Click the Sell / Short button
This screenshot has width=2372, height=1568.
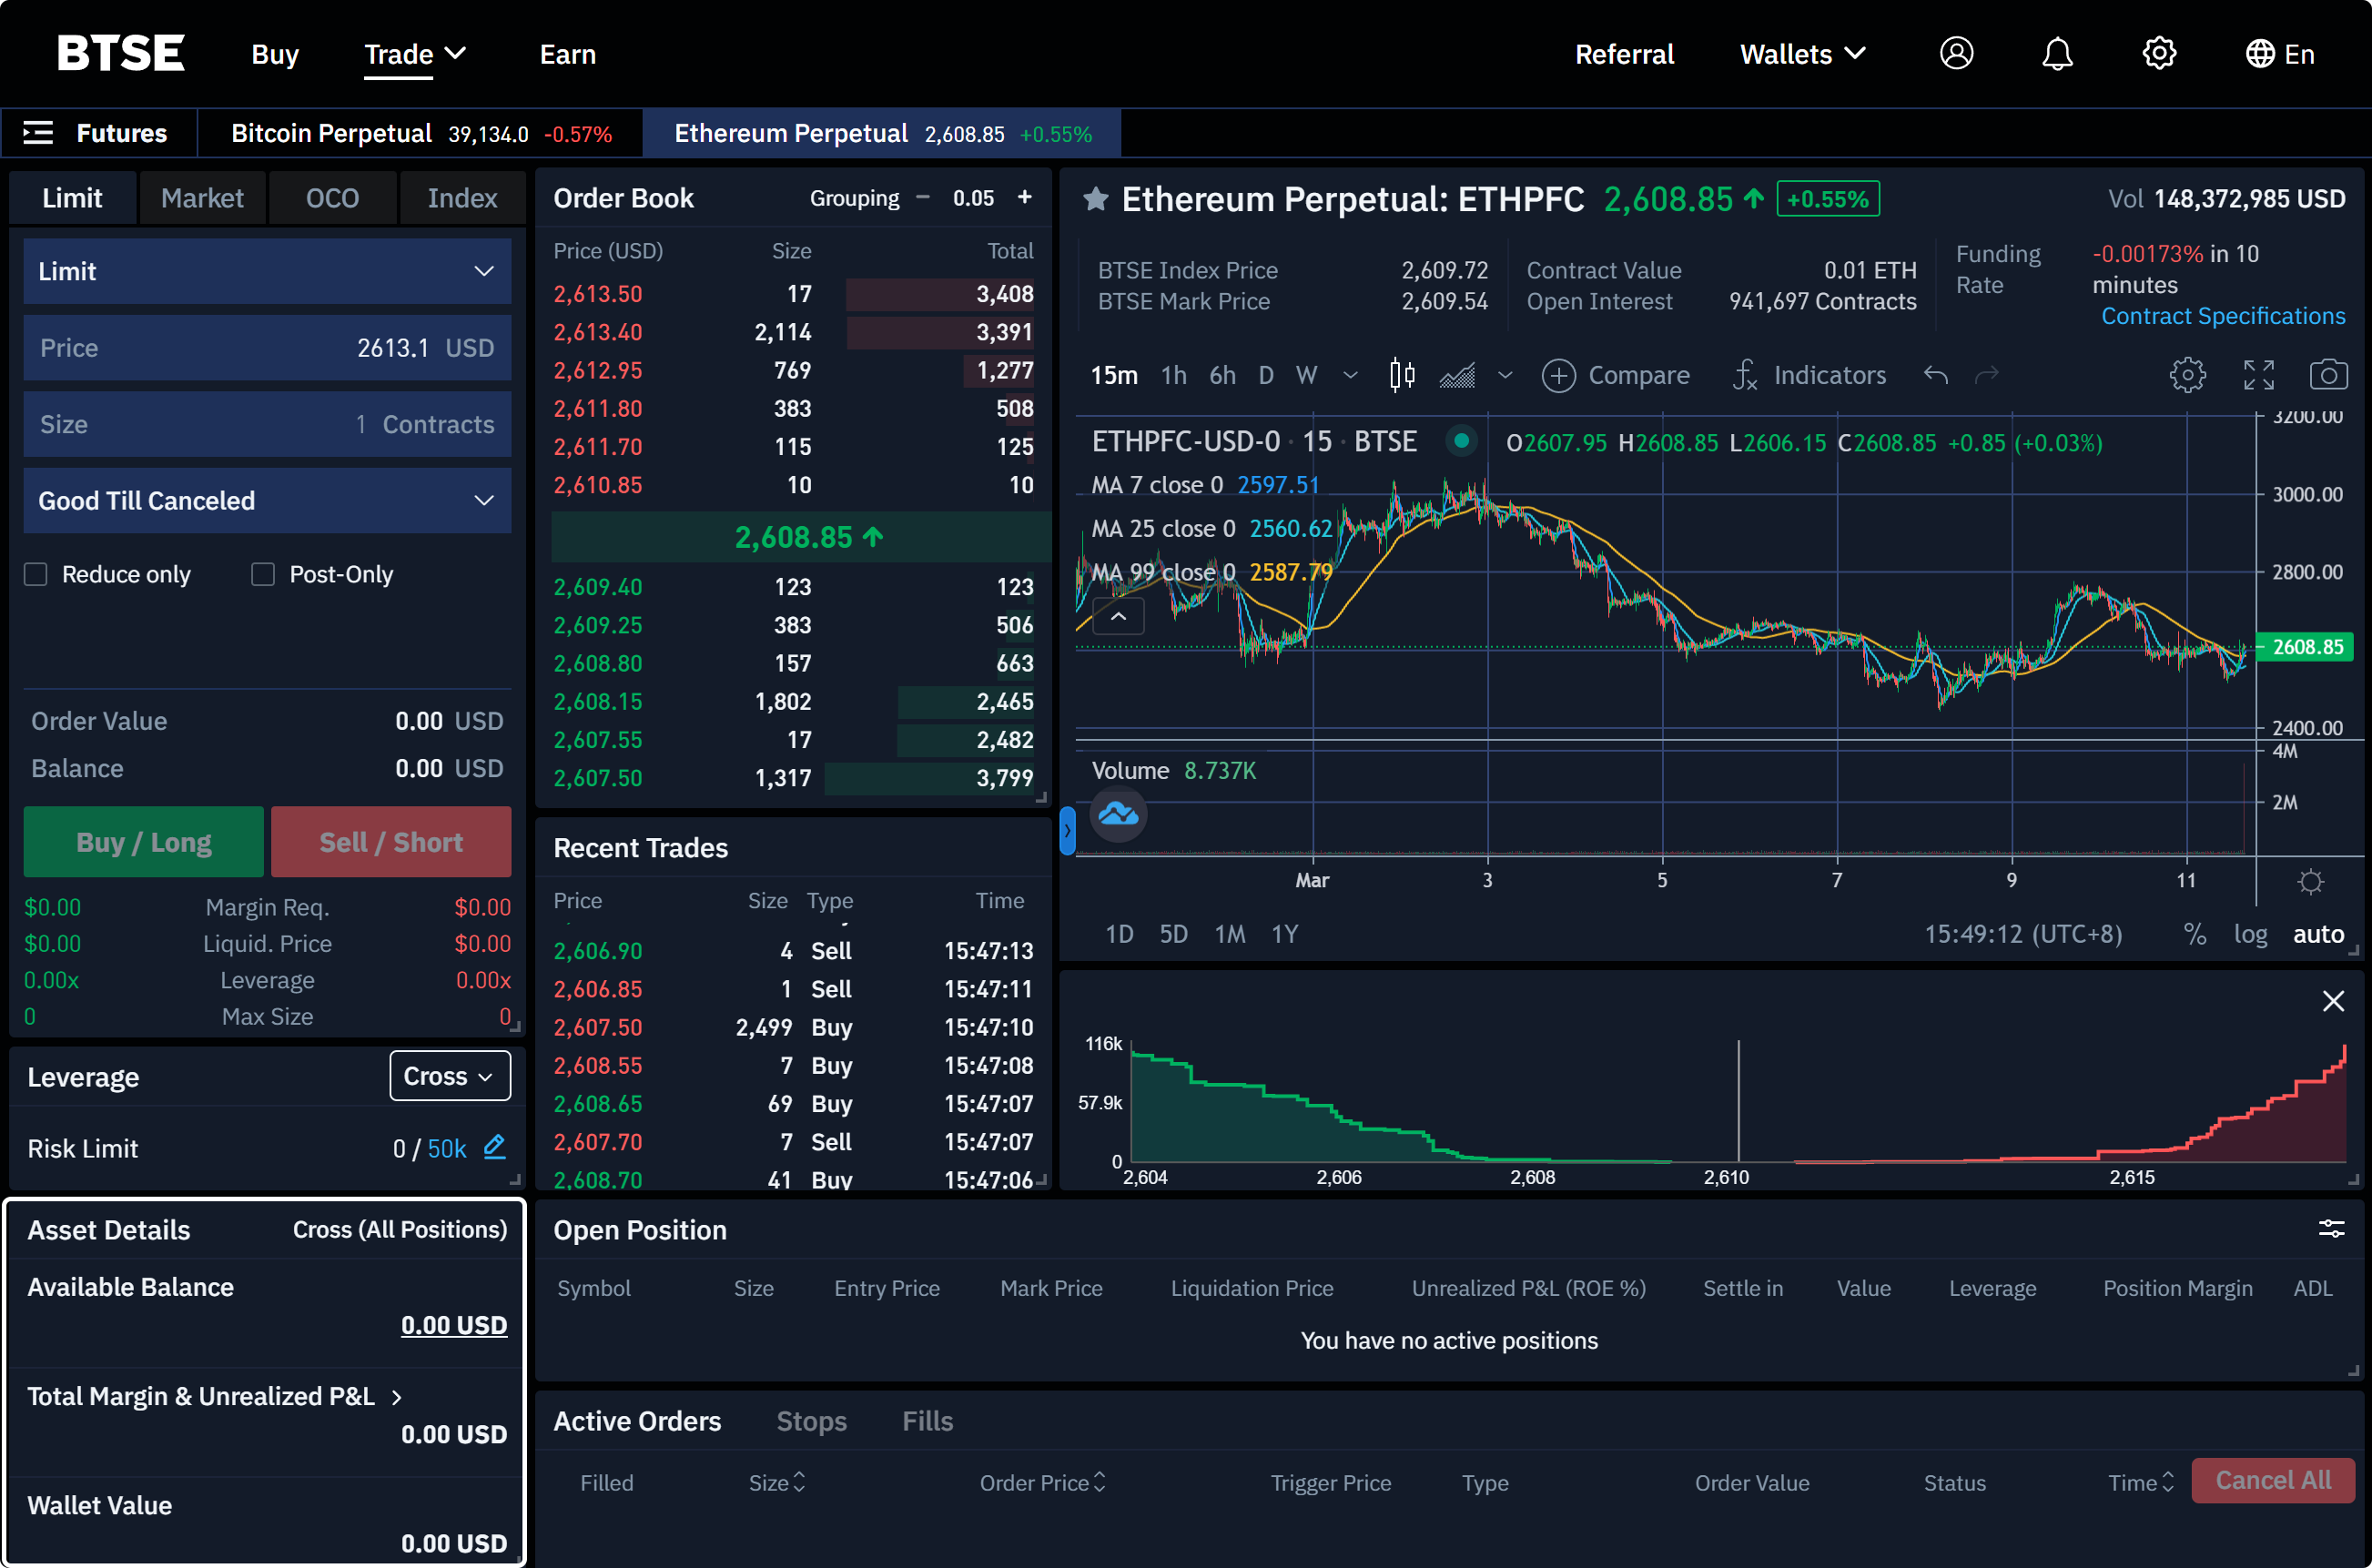[391, 842]
